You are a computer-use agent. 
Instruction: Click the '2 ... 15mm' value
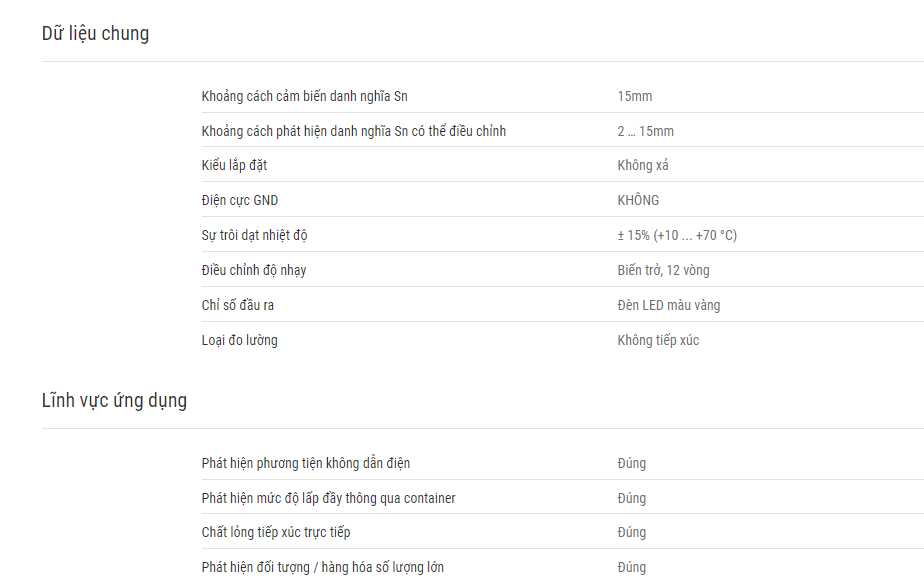tap(645, 131)
